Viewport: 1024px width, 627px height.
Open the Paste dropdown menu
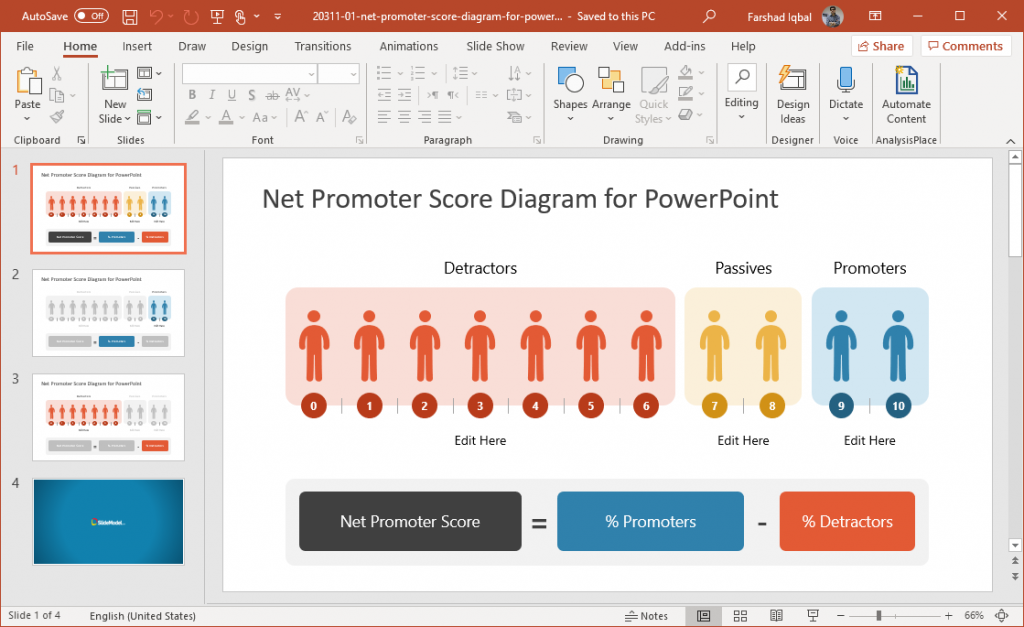point(27,118)
